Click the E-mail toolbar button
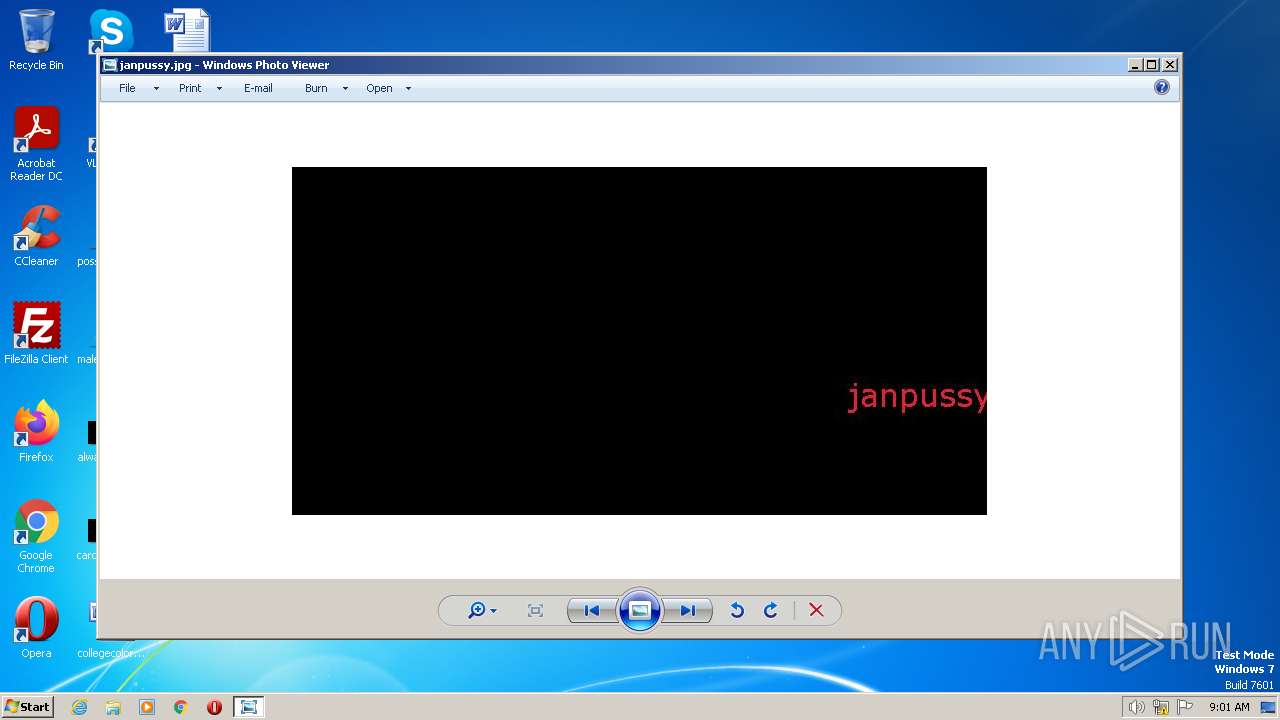The image size is (1280, 720). click(258, 88)
